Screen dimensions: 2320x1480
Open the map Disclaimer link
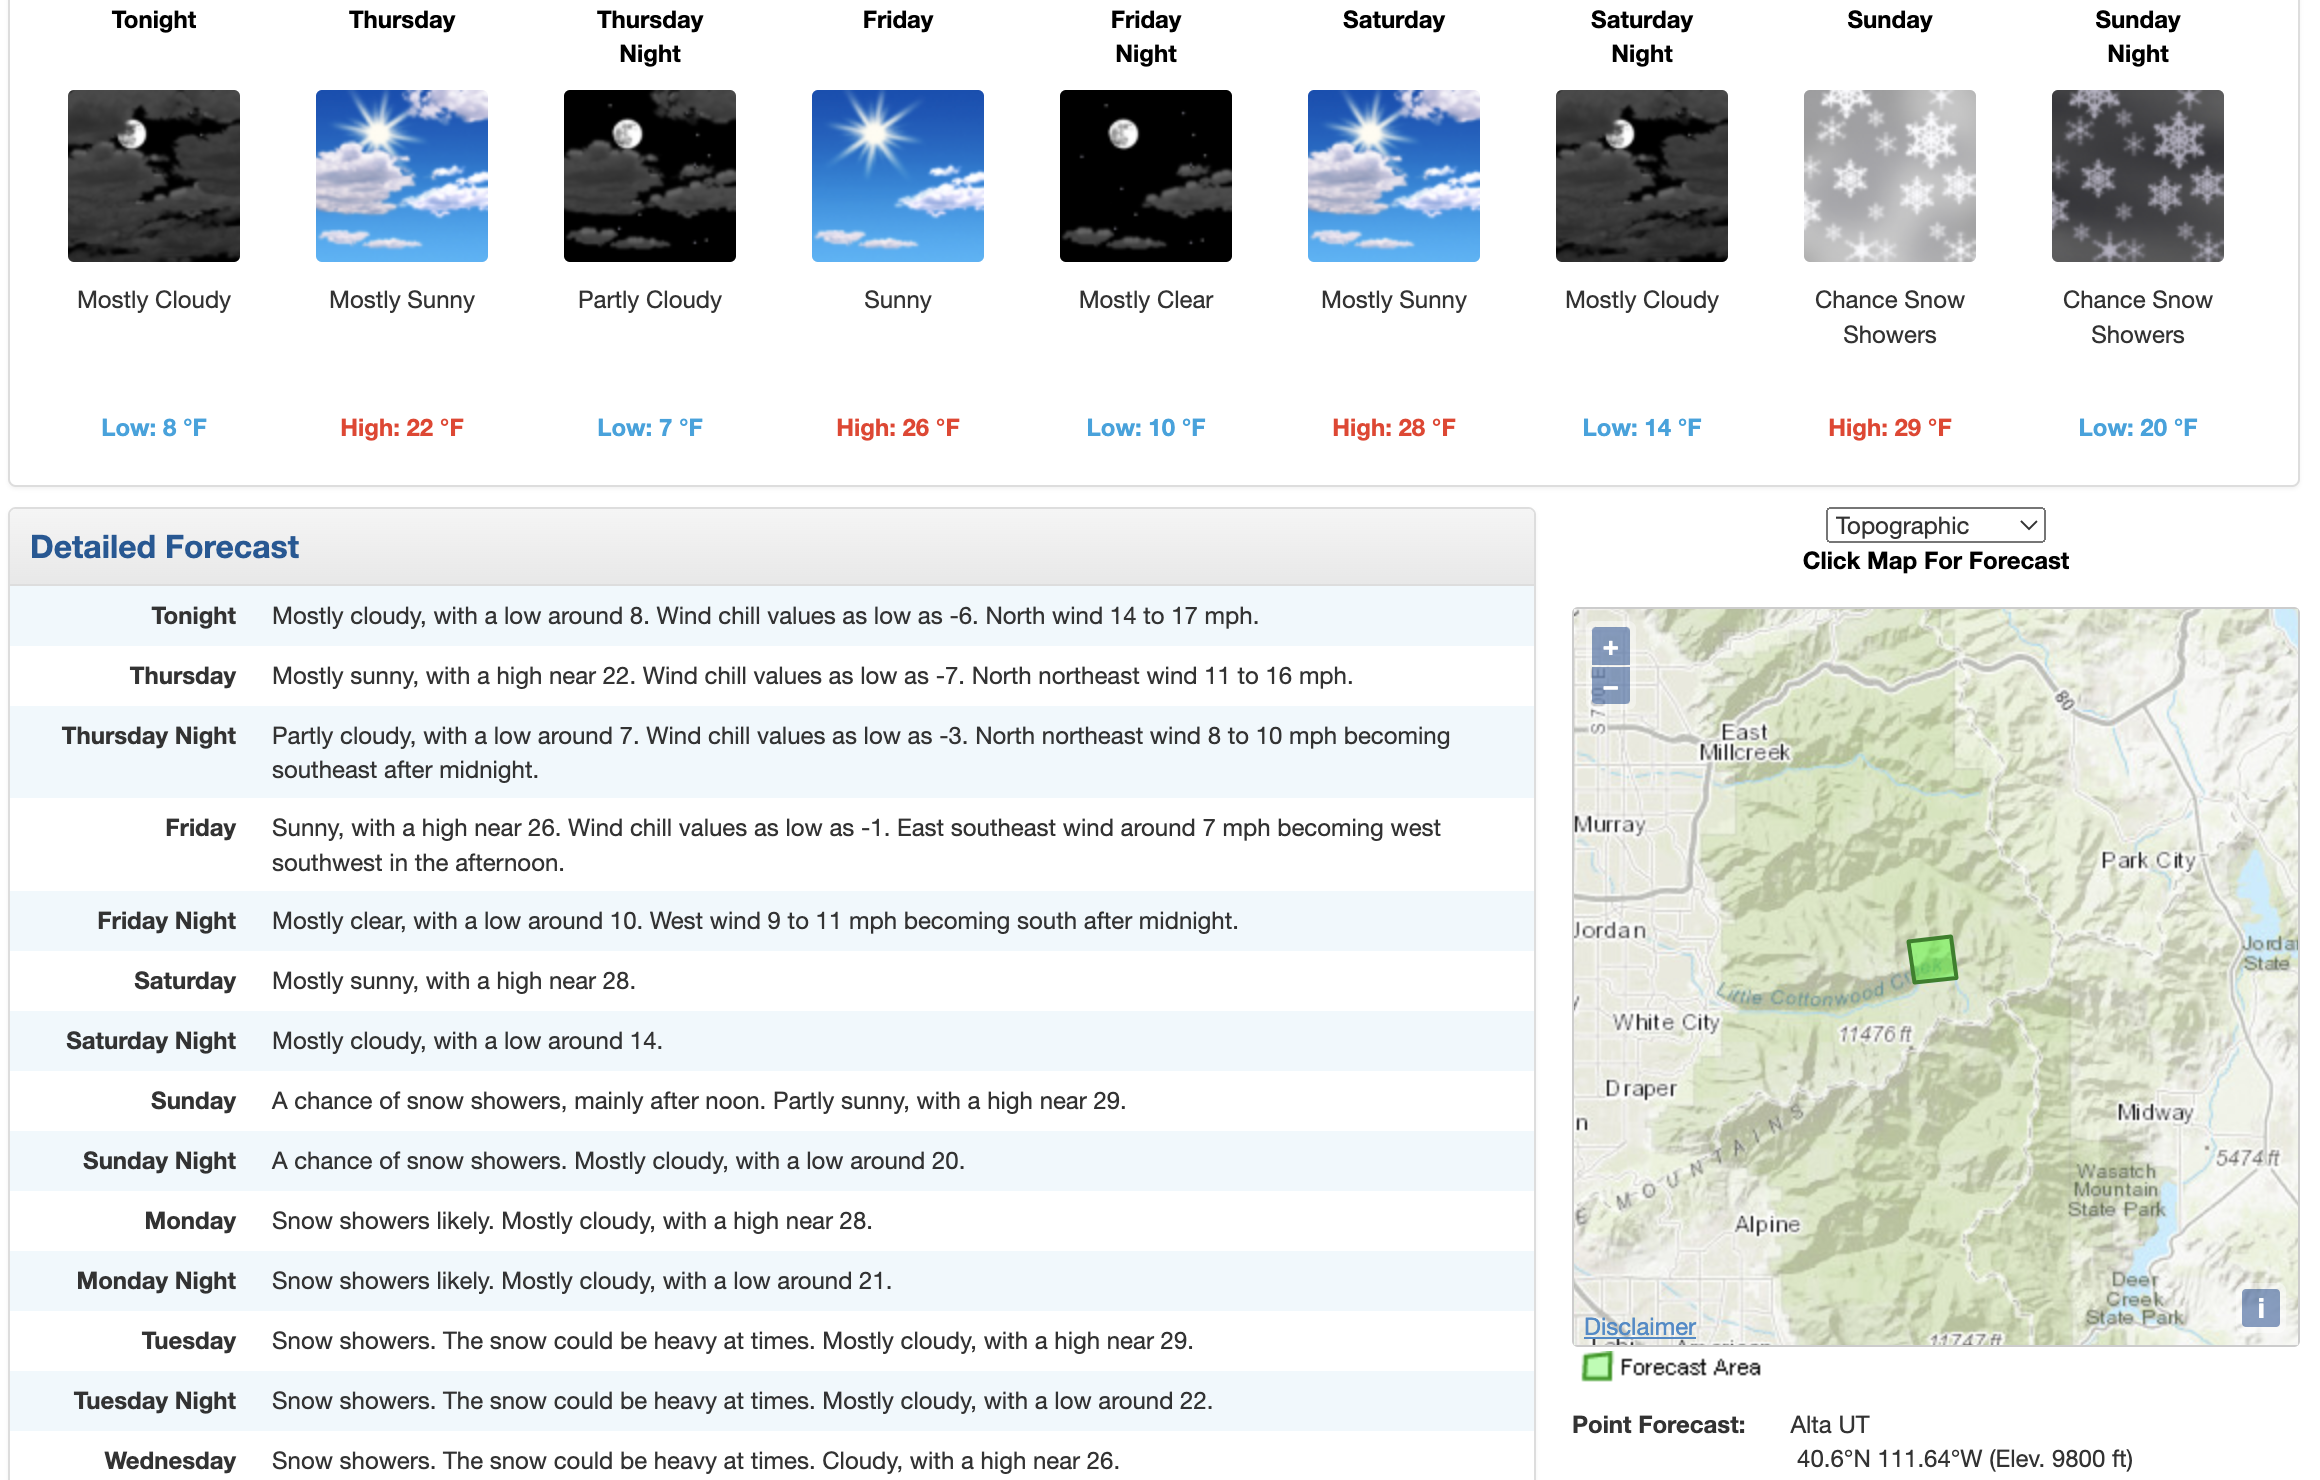[x=1639, y=1326]
